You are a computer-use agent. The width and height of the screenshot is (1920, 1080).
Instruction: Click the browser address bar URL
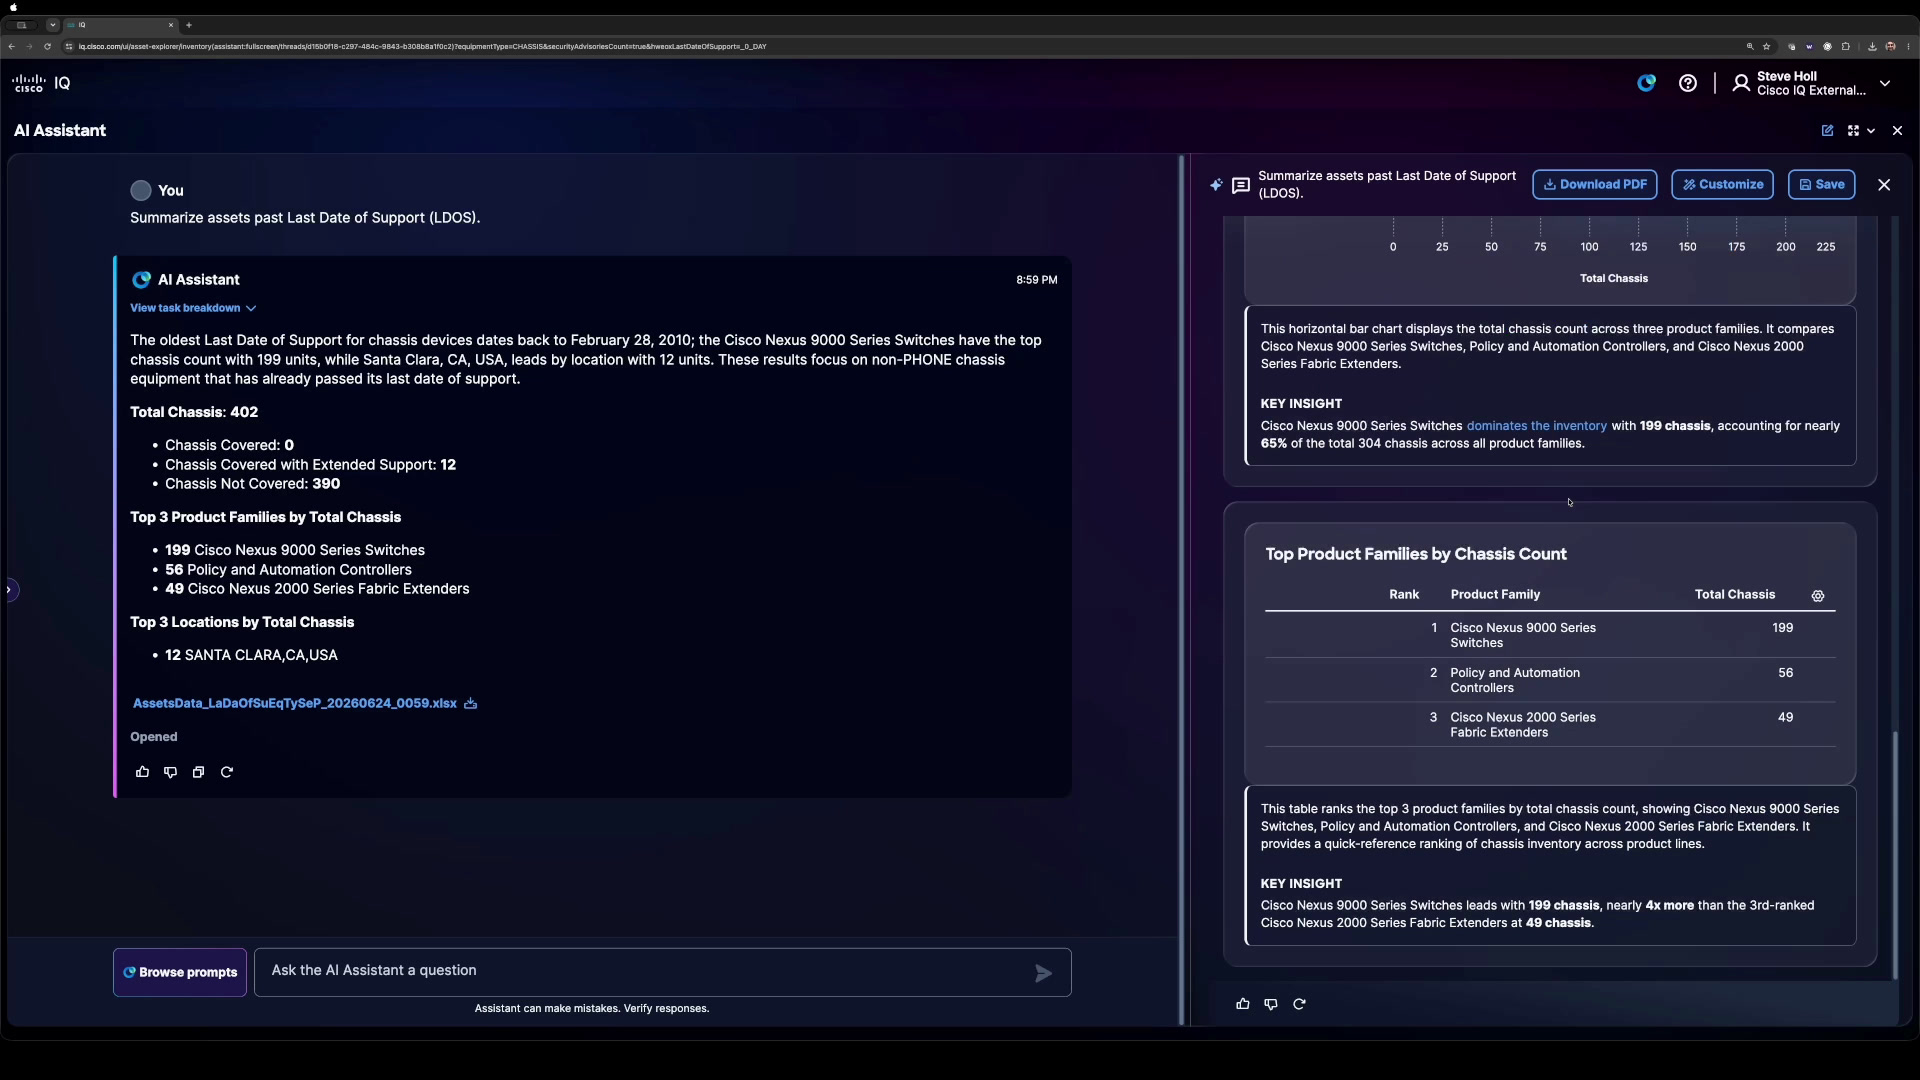422,46
